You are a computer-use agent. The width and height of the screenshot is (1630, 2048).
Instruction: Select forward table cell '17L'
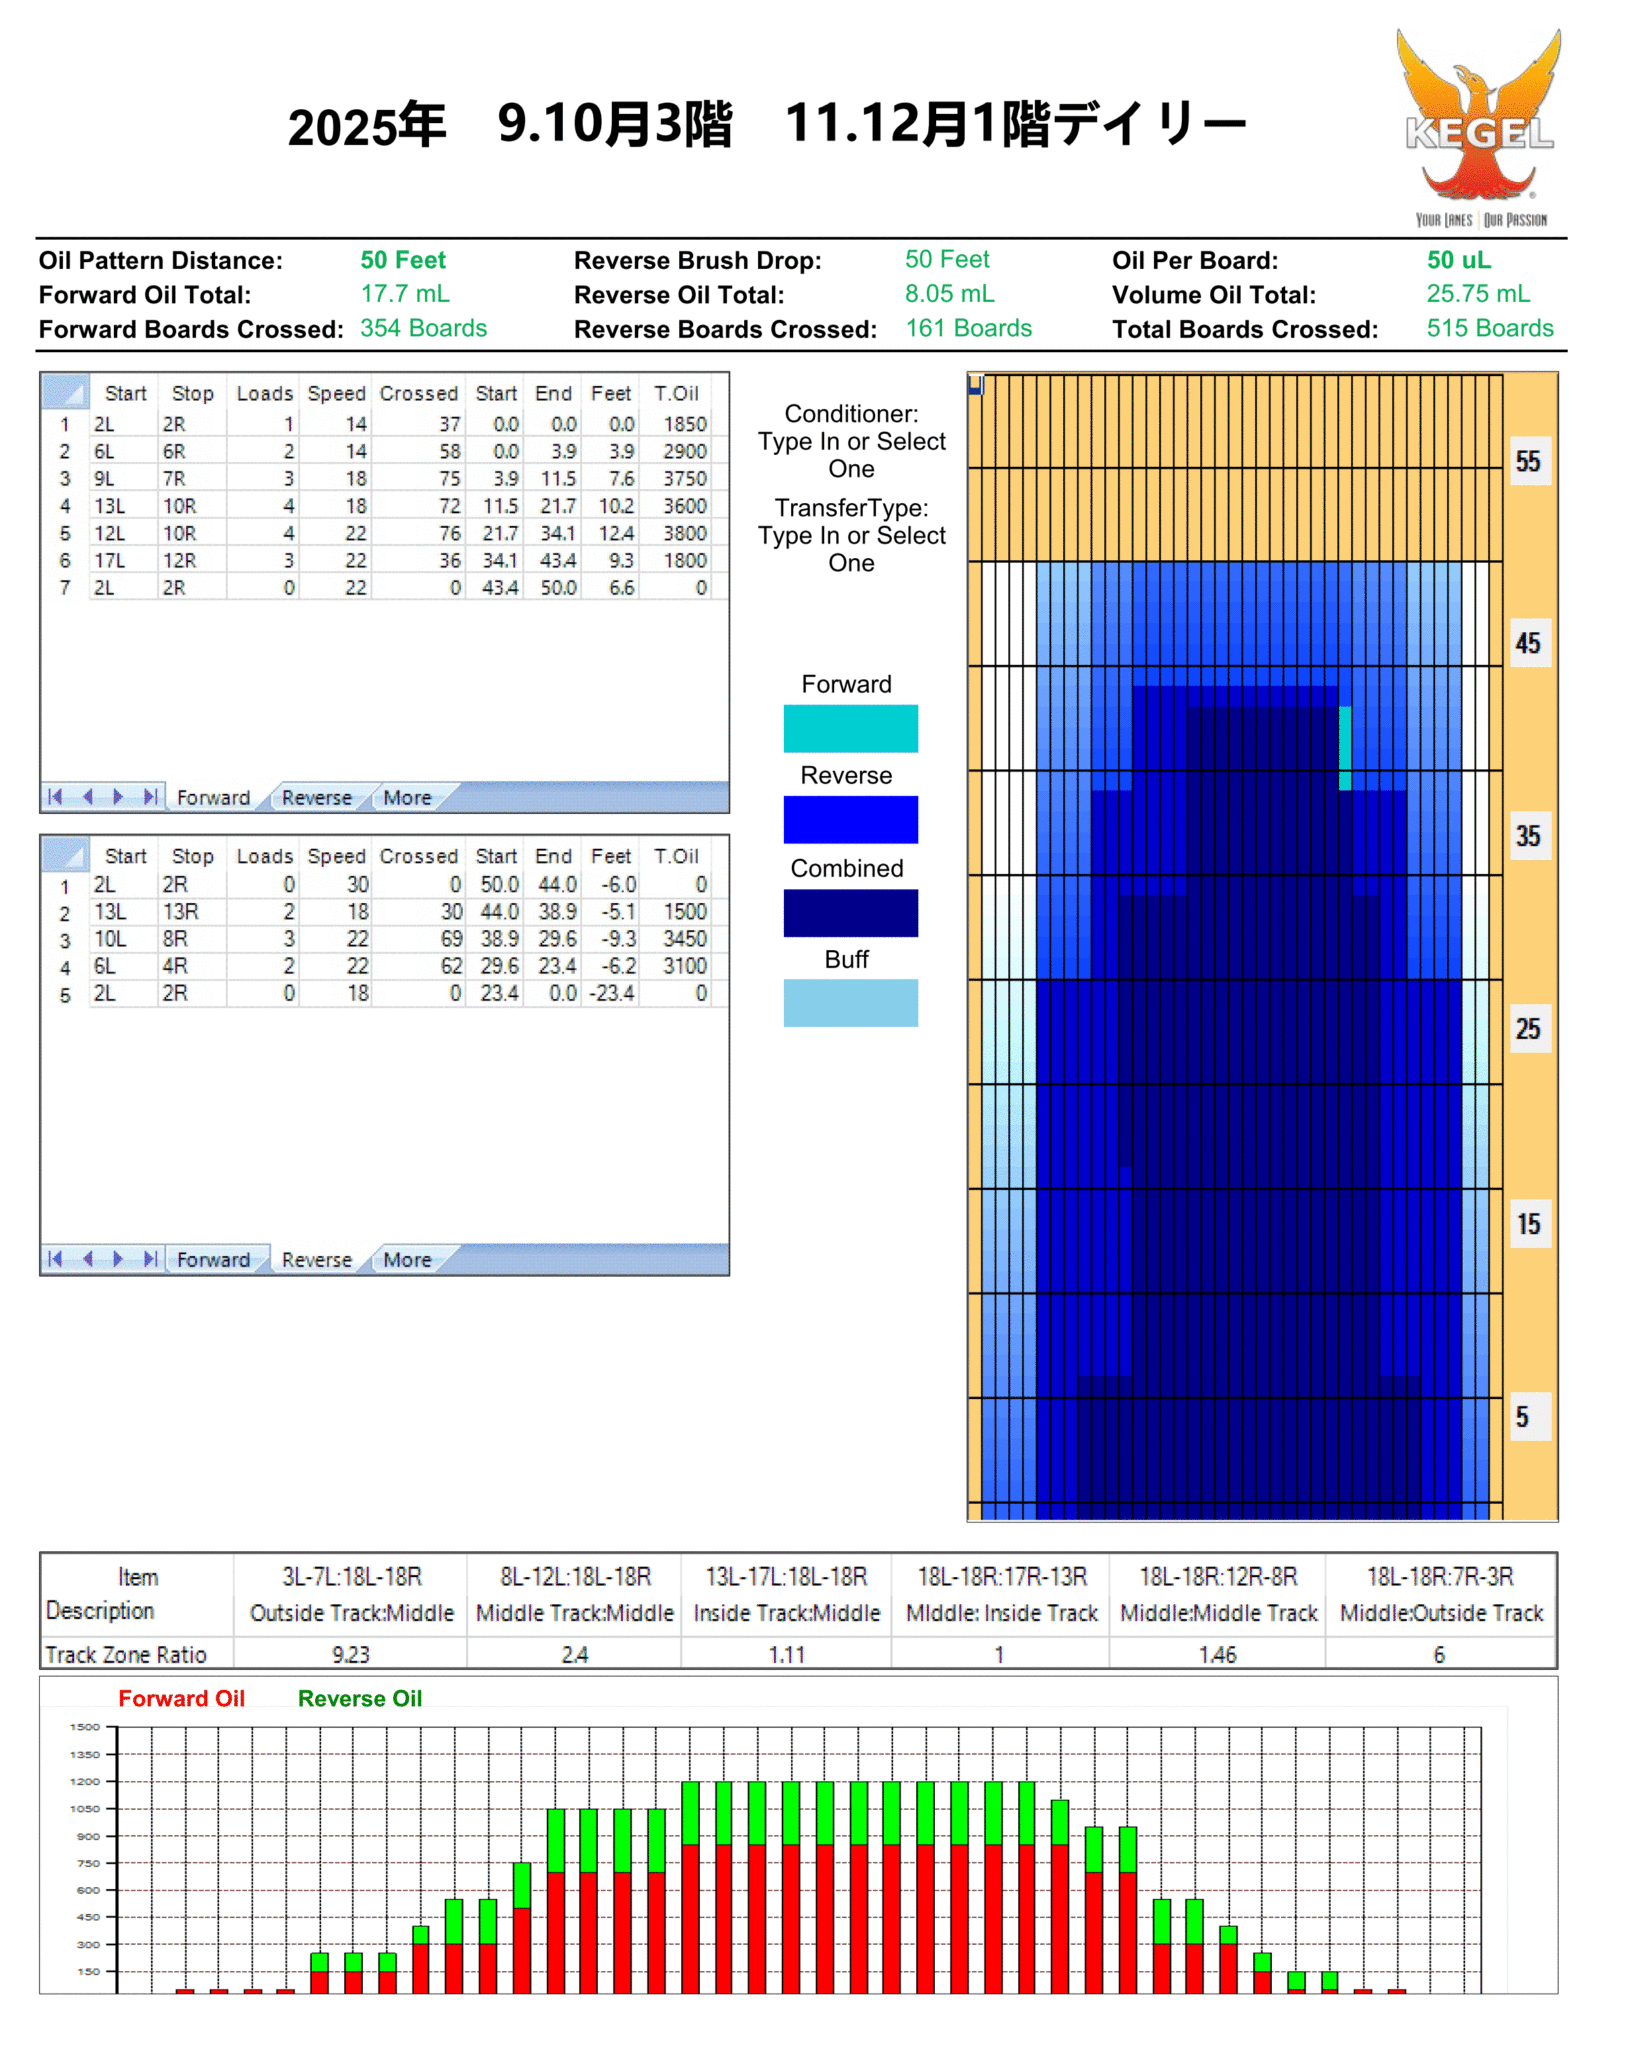(x=122, y=560)
